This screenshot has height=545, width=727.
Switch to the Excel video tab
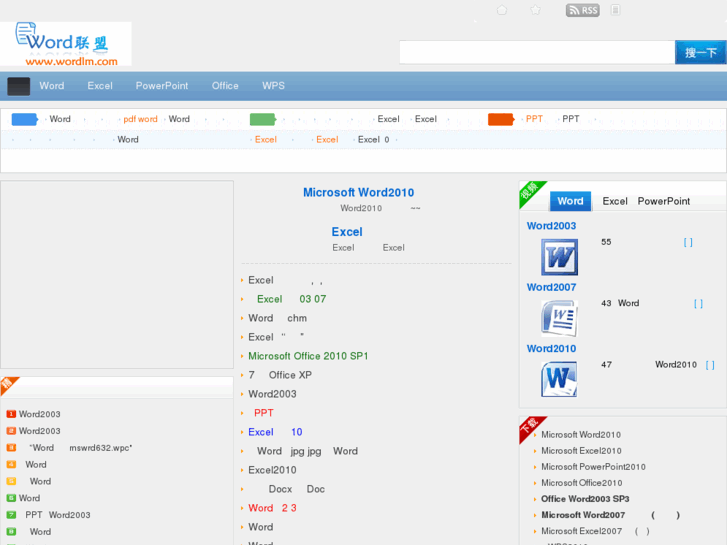(615, 201)
